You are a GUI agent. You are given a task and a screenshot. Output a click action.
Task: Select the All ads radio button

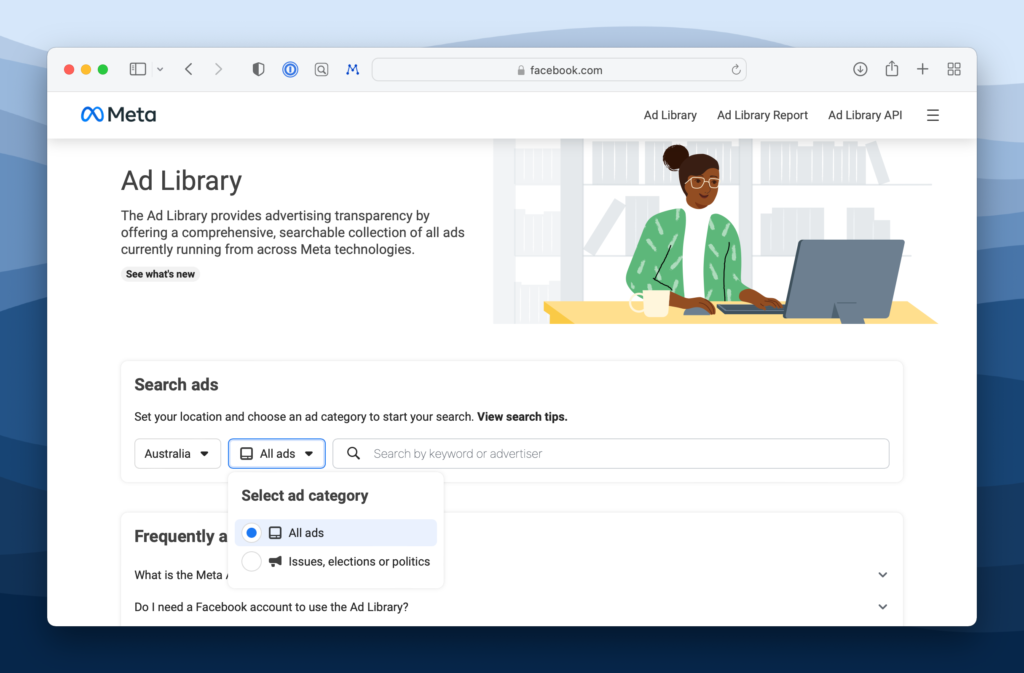pos(252,533)
